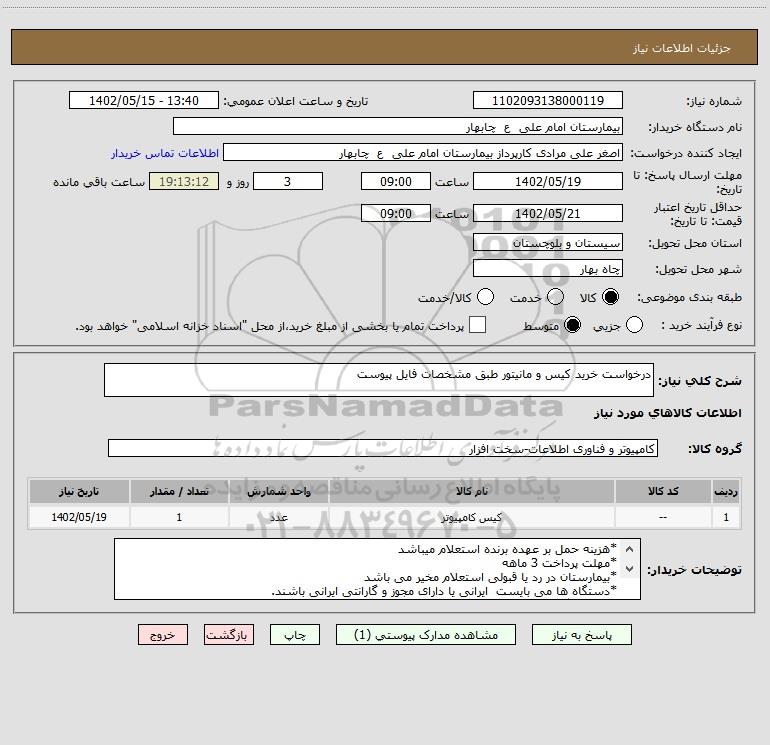Click the general description text box
Viewport: 770px width, 745px height.
(379, 380)
